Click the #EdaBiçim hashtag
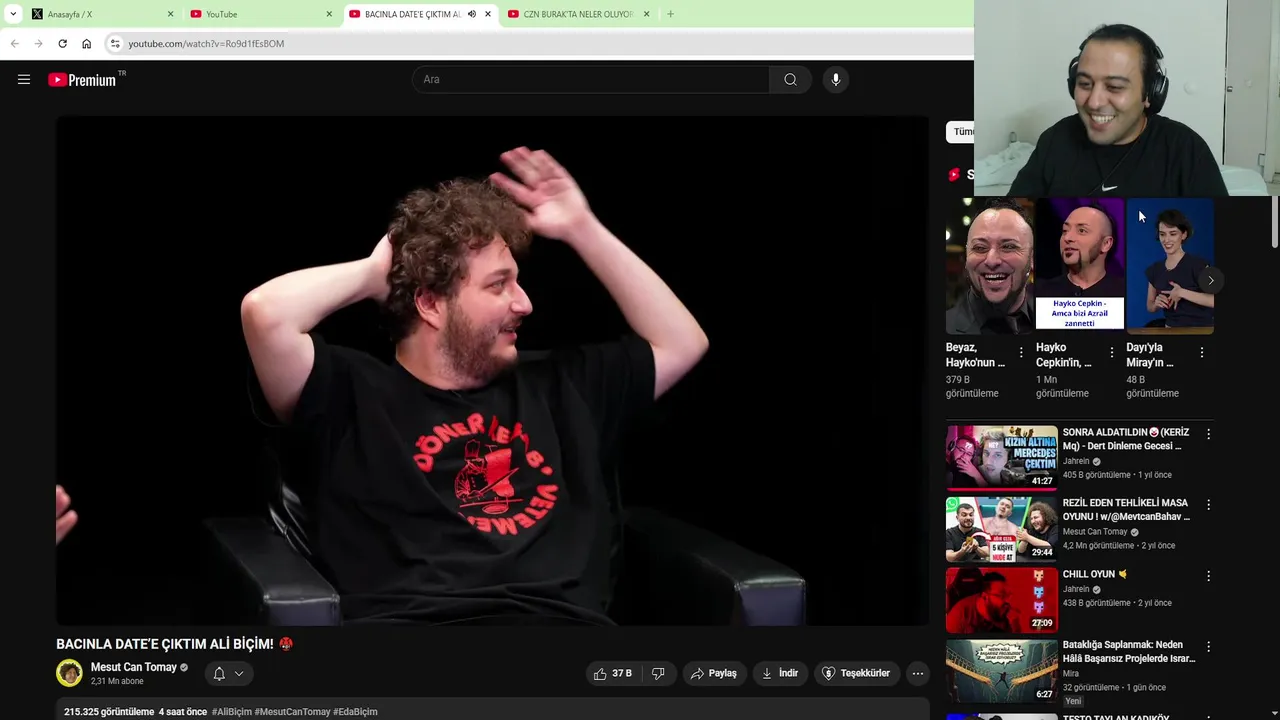The image size is (1280, 720). click(355, 712)
